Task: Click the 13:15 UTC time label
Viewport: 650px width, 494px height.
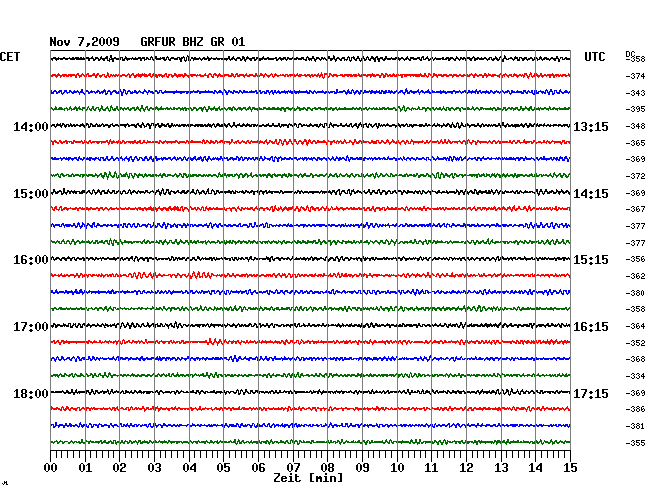Action: tap(591, 127)
